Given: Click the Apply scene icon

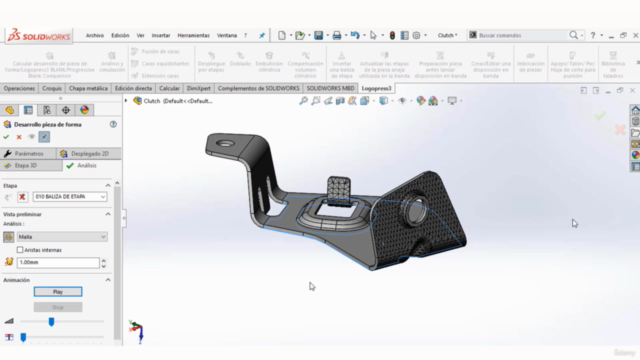Looking at the screenshot, I should coord(433,100).
